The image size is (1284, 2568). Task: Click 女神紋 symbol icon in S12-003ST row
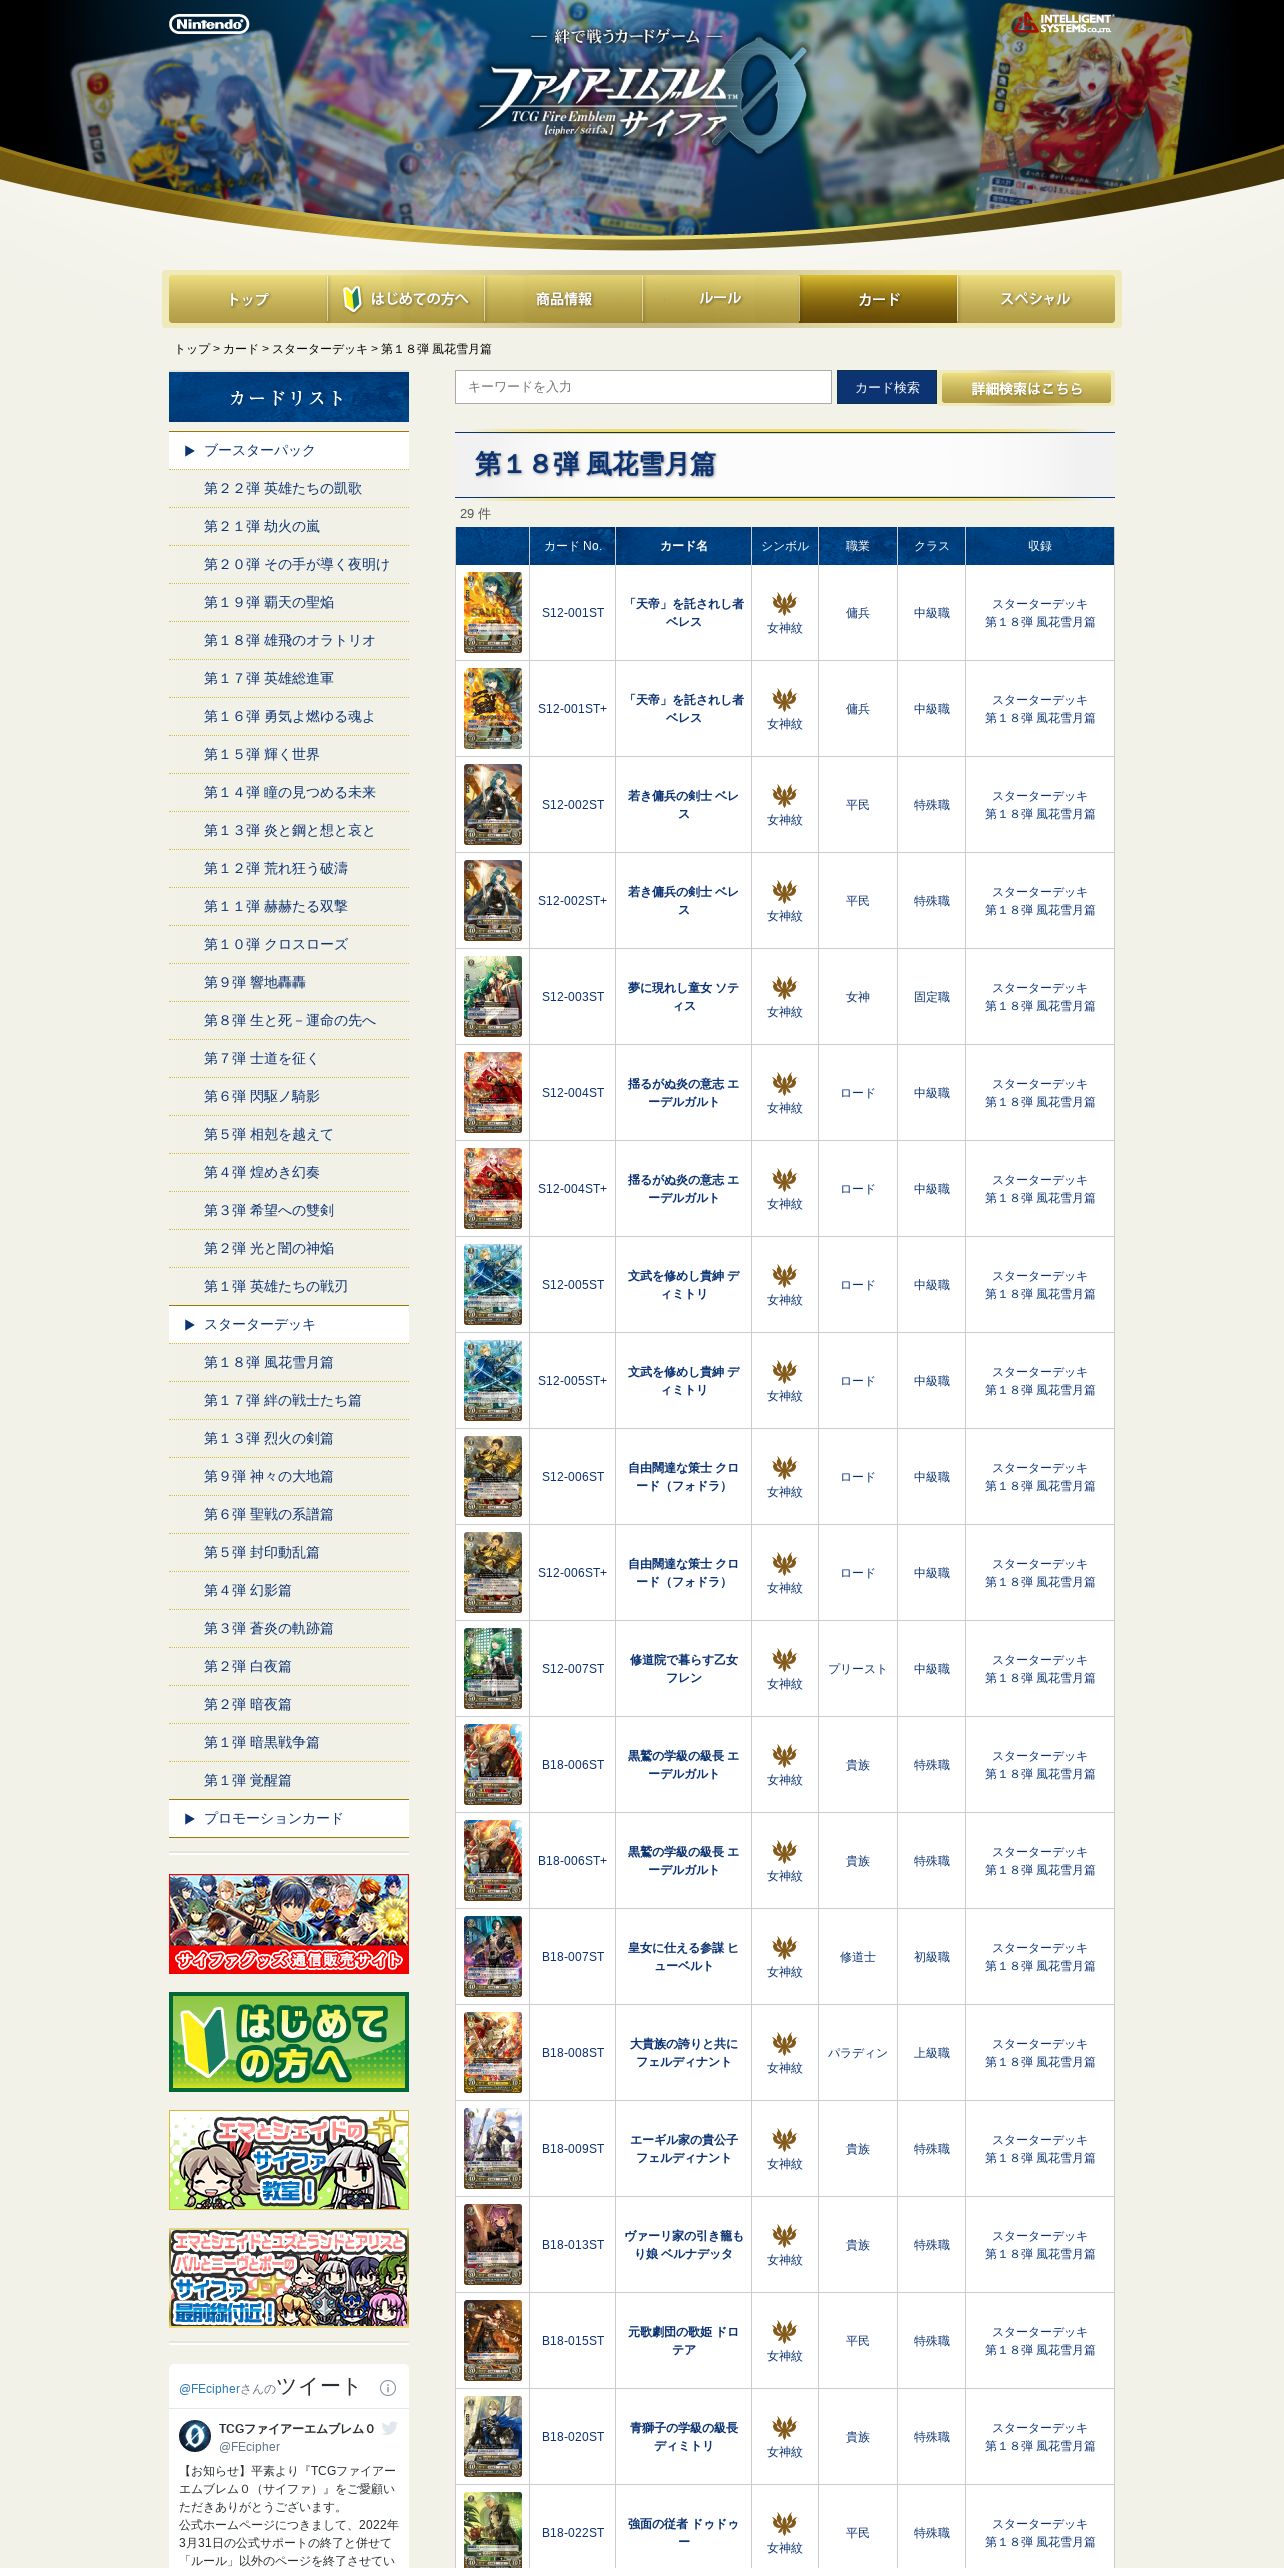(785, 987)
